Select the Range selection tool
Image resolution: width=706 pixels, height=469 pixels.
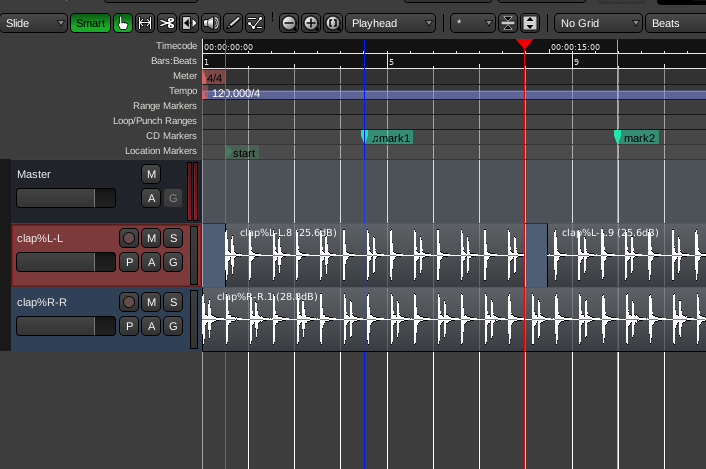point(145,23)
